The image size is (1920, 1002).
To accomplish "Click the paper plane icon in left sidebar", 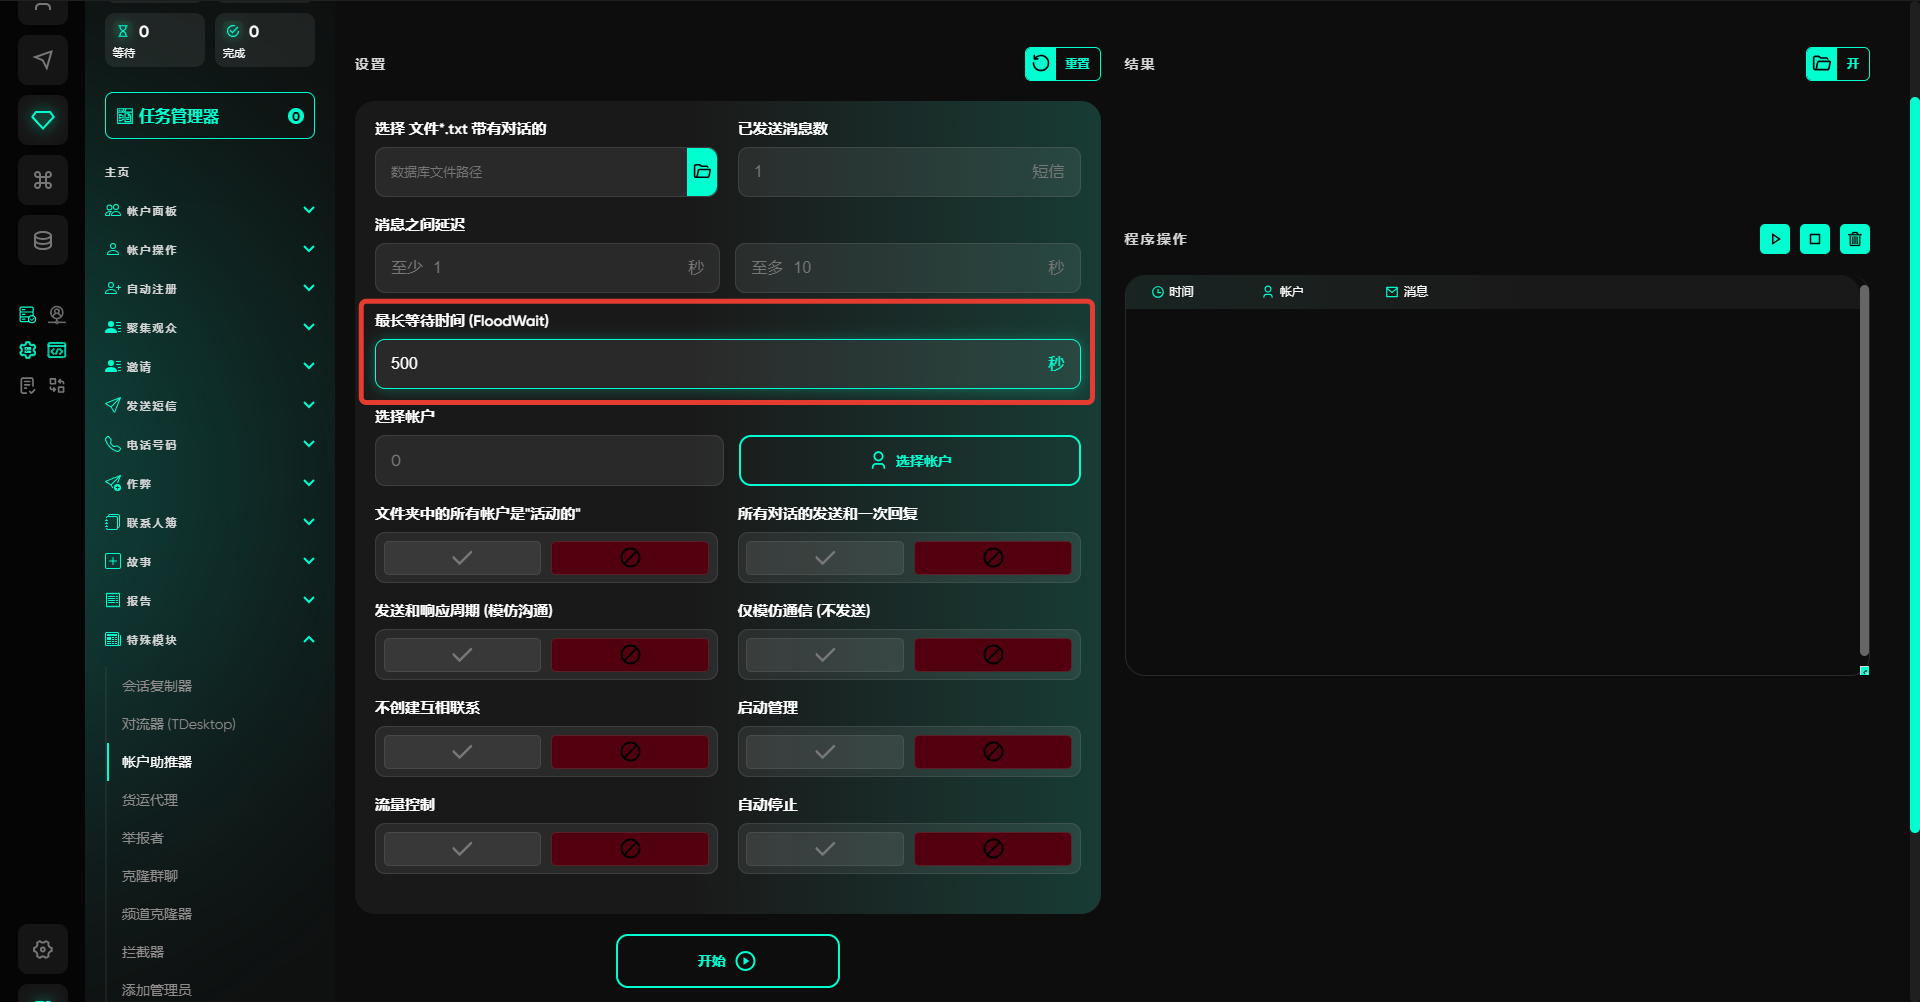I will tap(43, 60).
